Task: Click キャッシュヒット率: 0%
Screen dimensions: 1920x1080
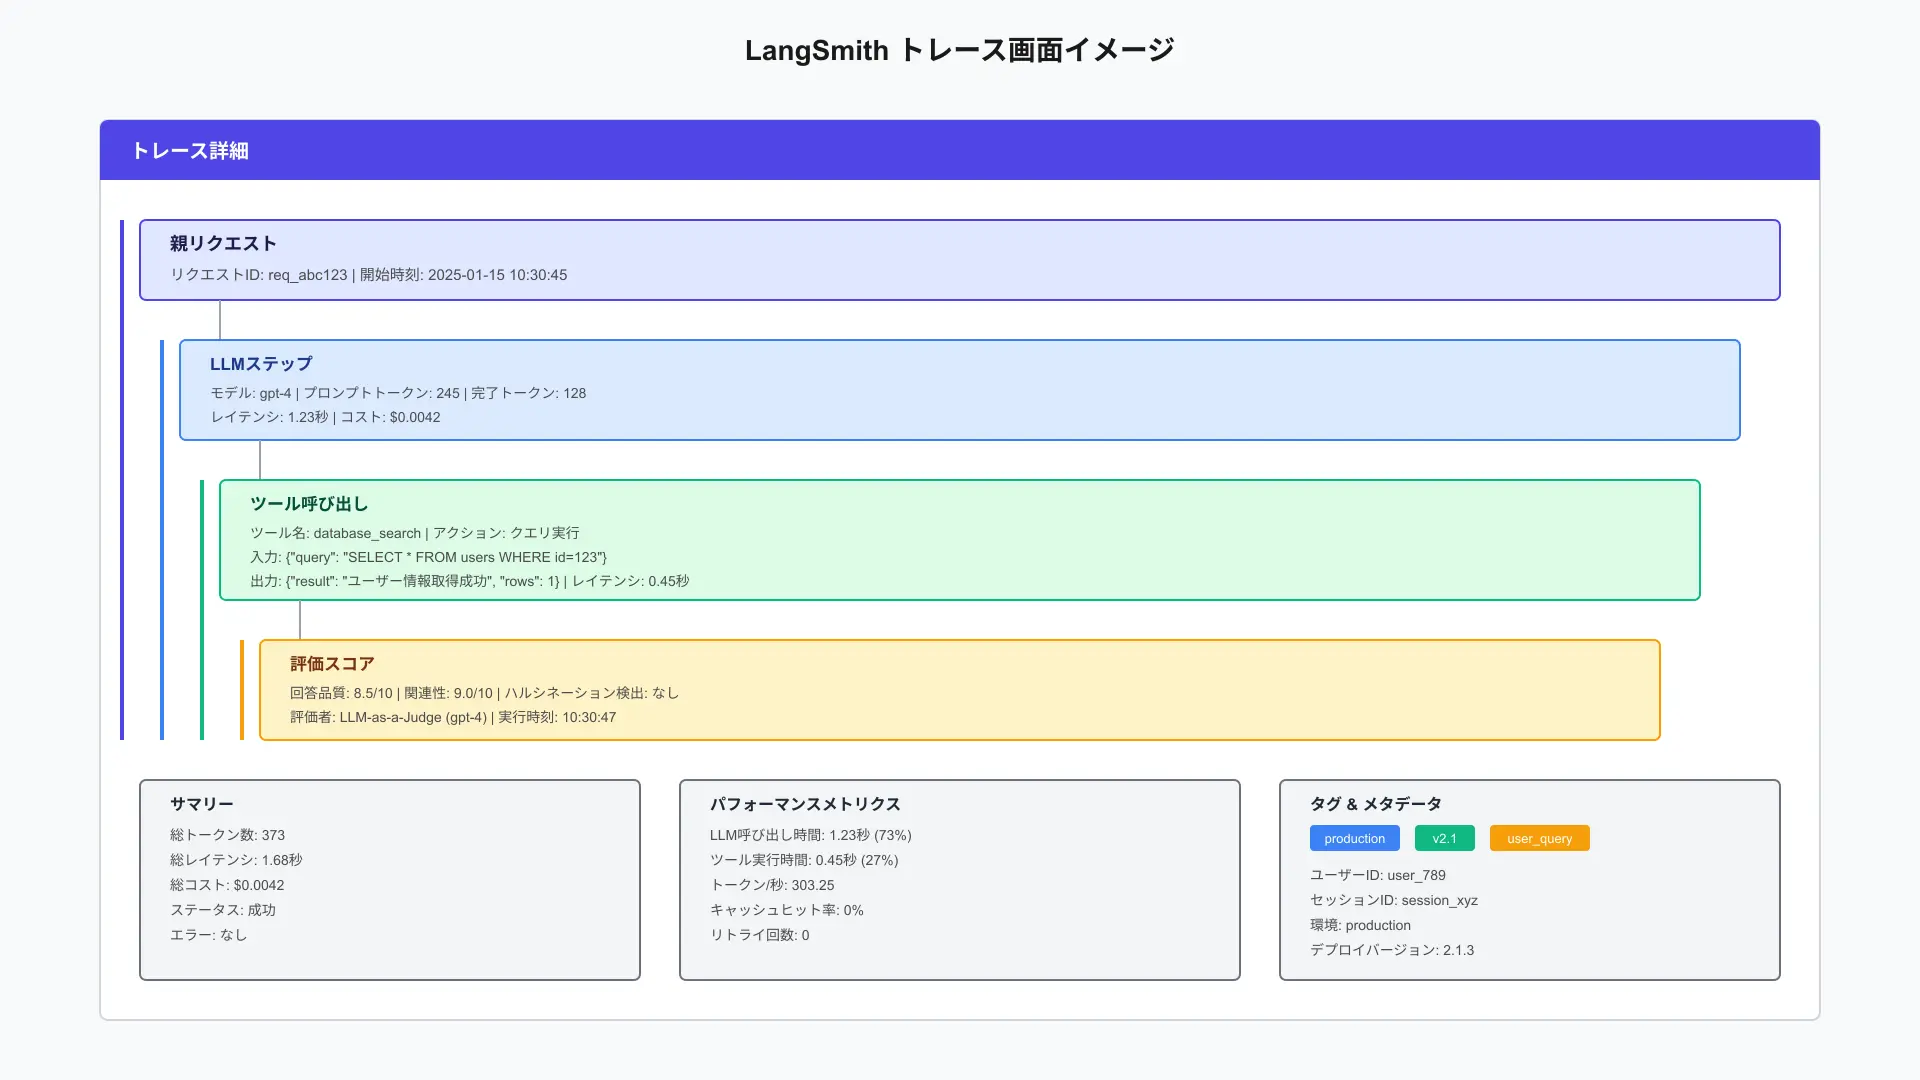Action: [x=787, y=910]
